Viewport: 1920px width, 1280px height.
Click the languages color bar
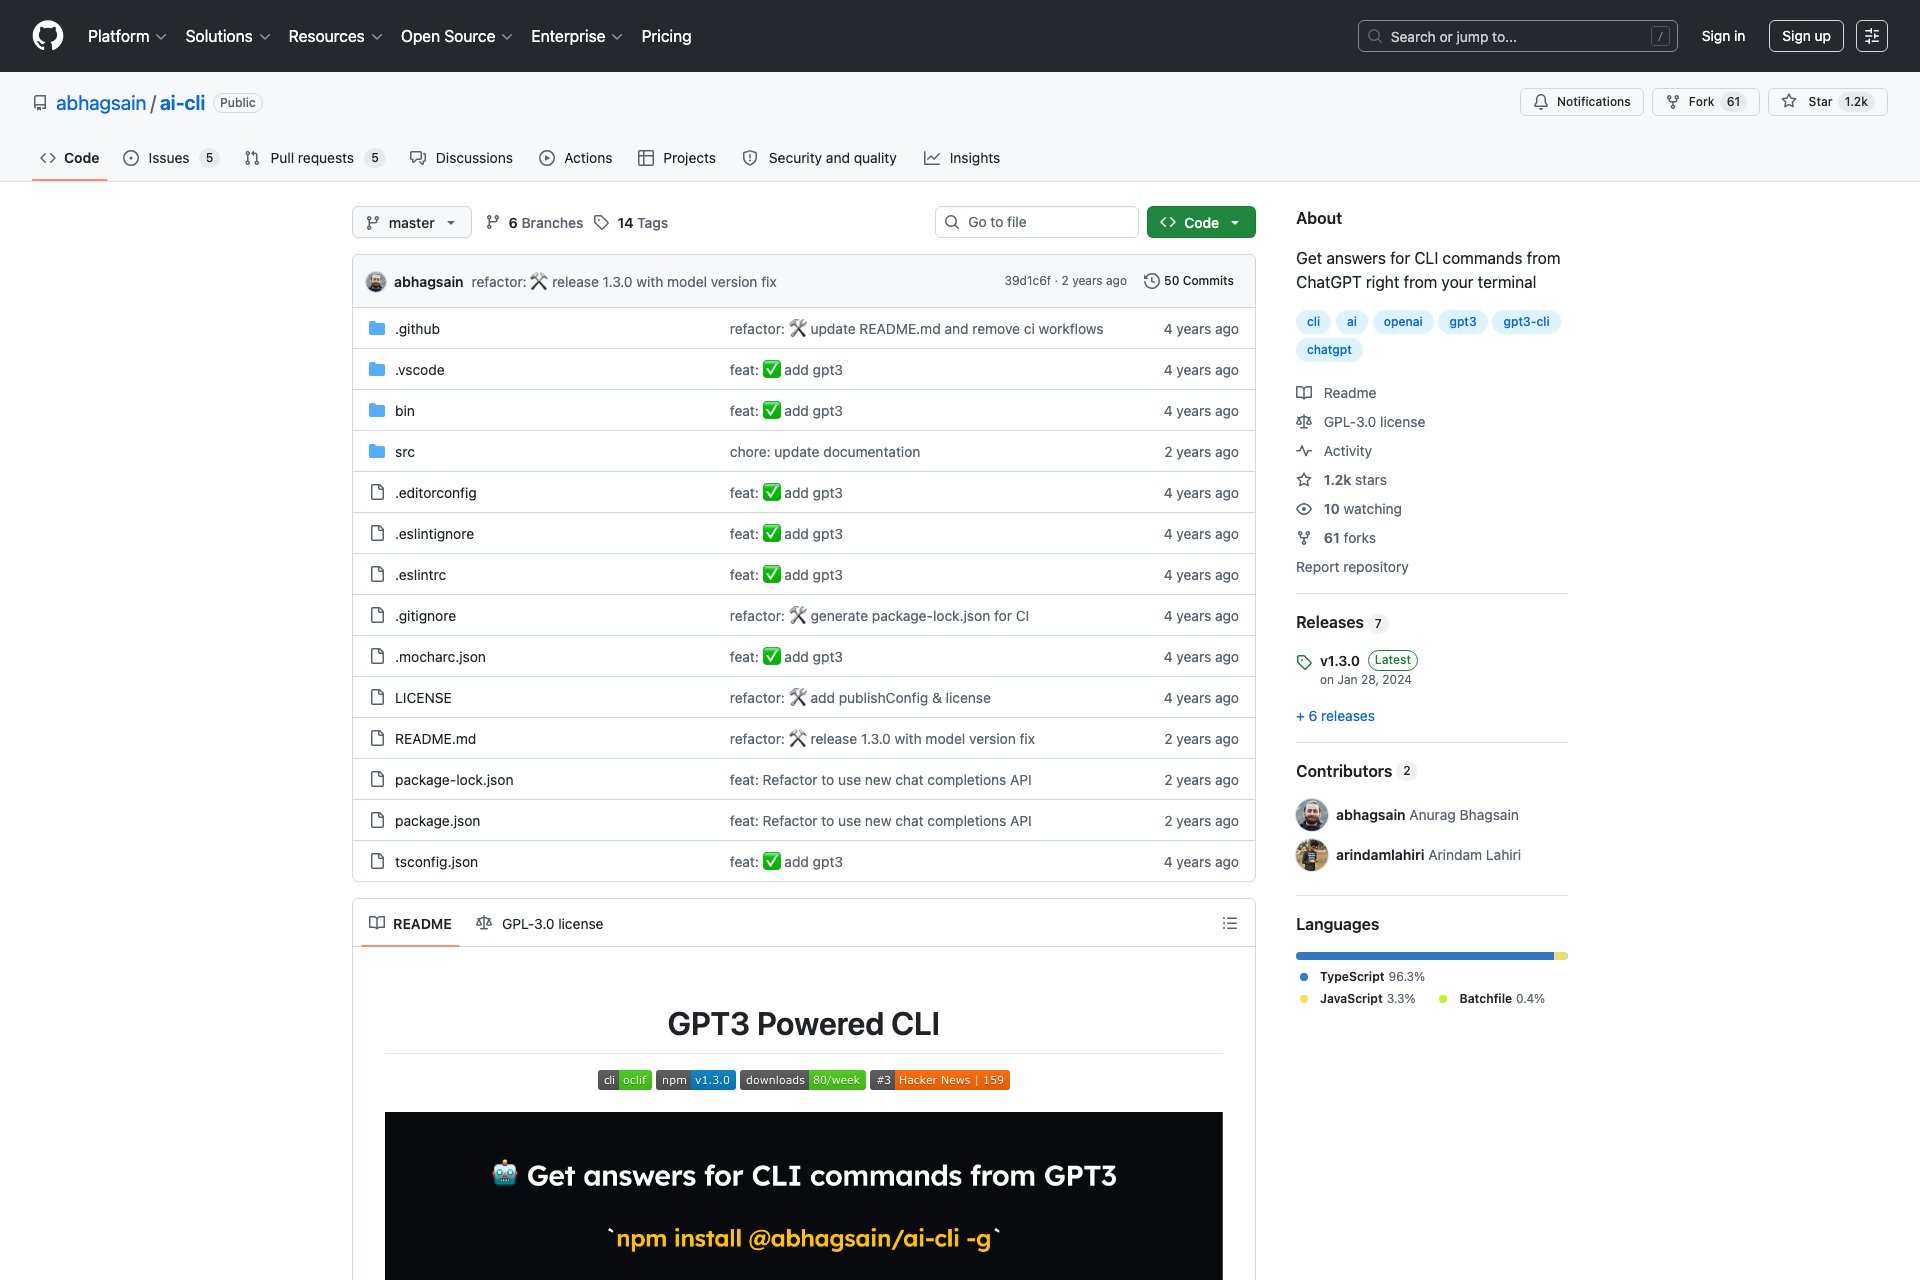point(1430,956)
